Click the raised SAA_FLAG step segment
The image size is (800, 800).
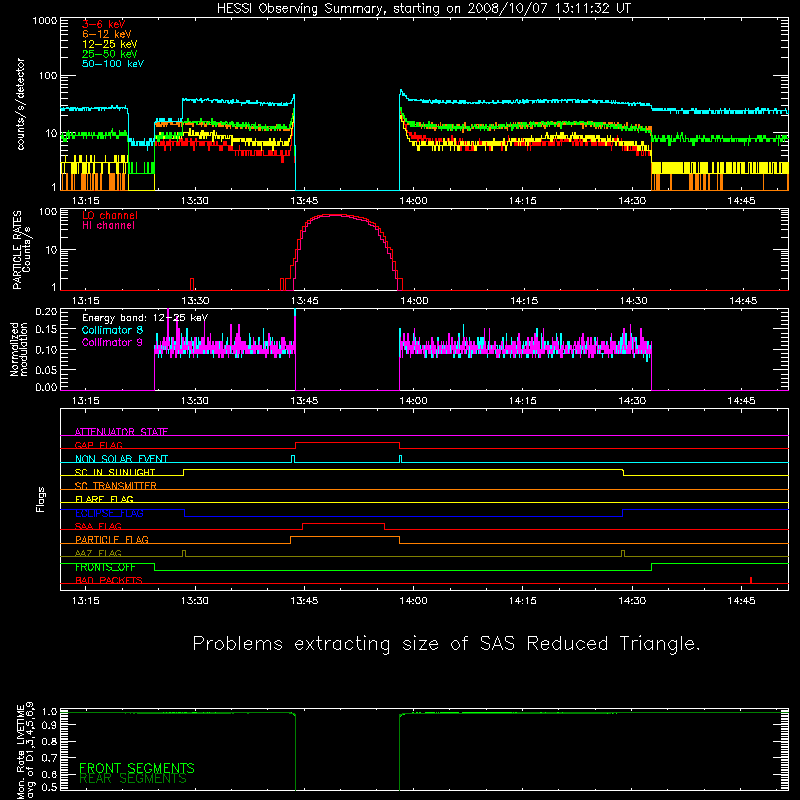coord(343,523)
